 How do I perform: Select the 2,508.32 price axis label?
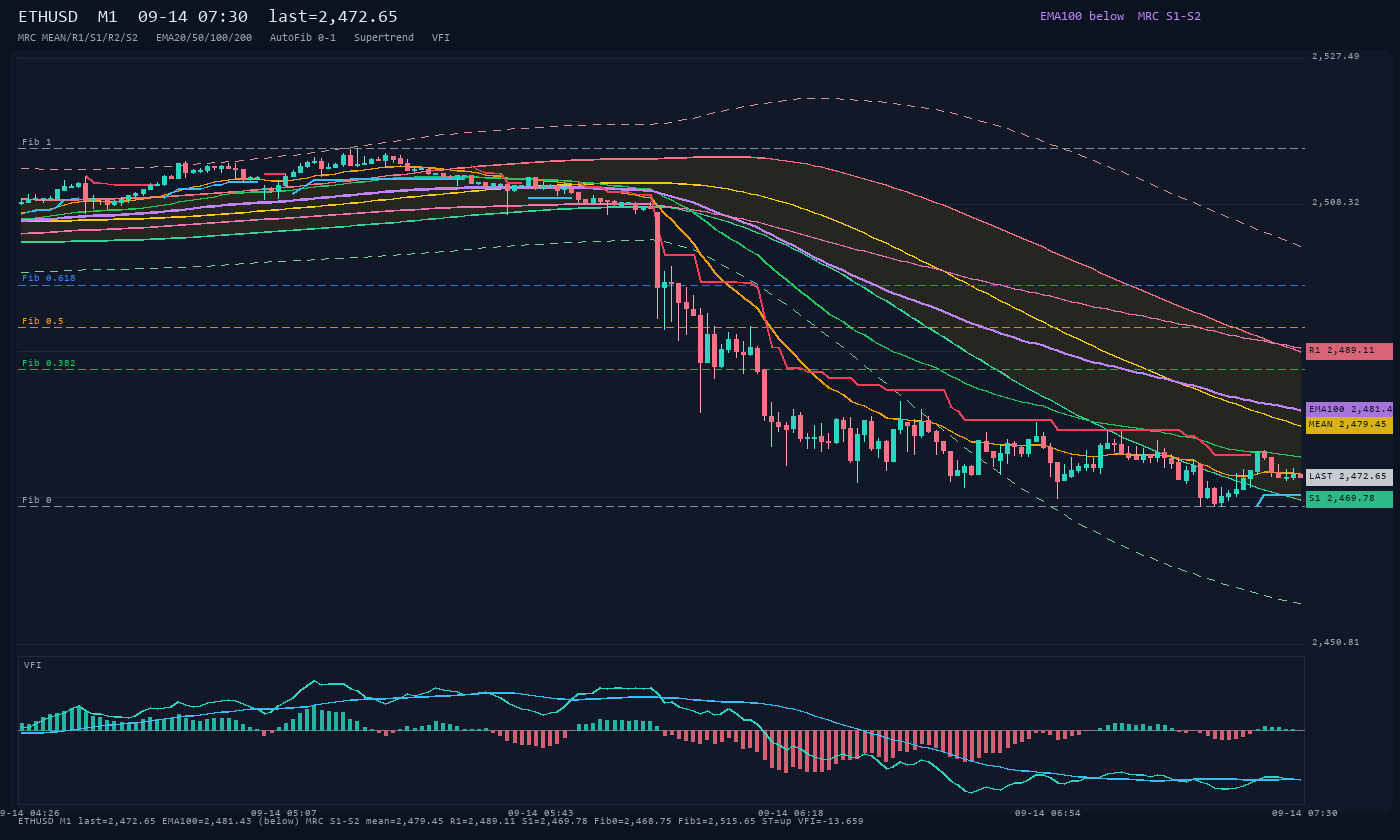1336,202
